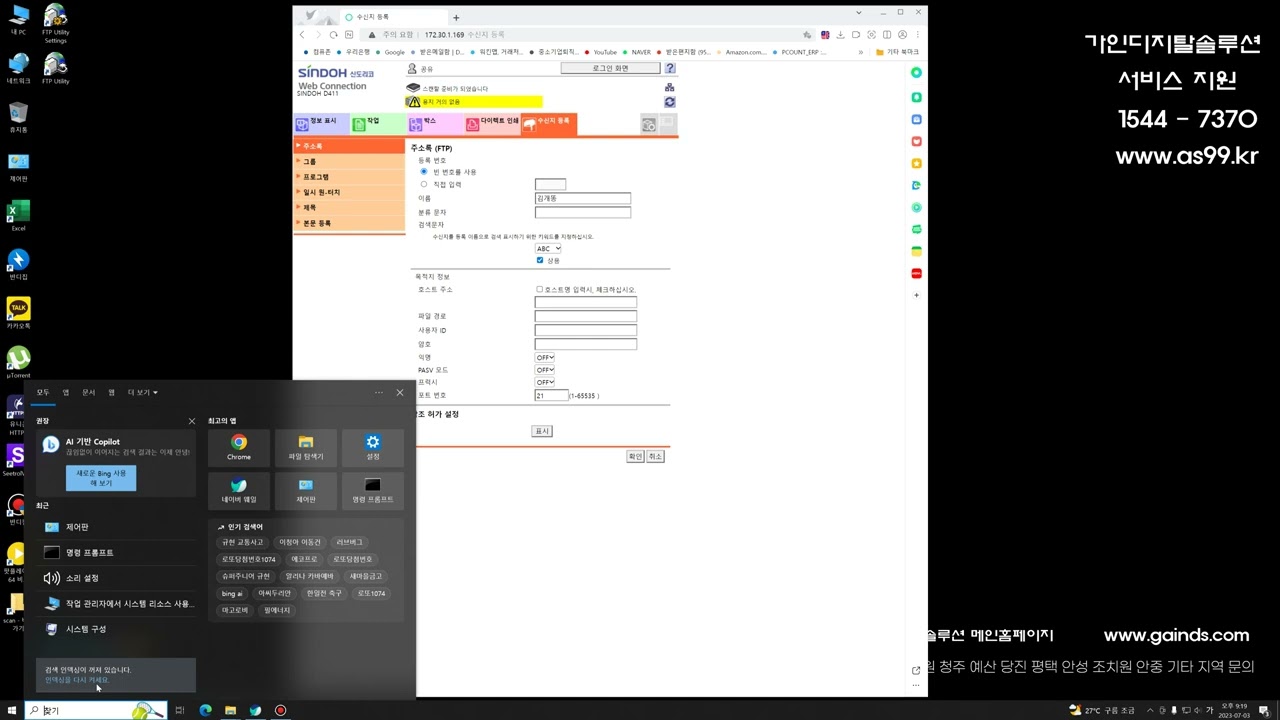Expand 더 보기 filter in search panel
Viewport: 1280px width, 720px height.
(143, 392)
